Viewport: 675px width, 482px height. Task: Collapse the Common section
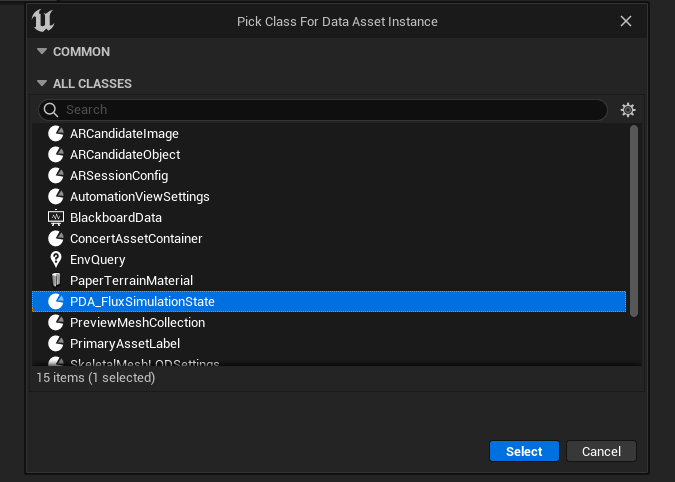42,52
